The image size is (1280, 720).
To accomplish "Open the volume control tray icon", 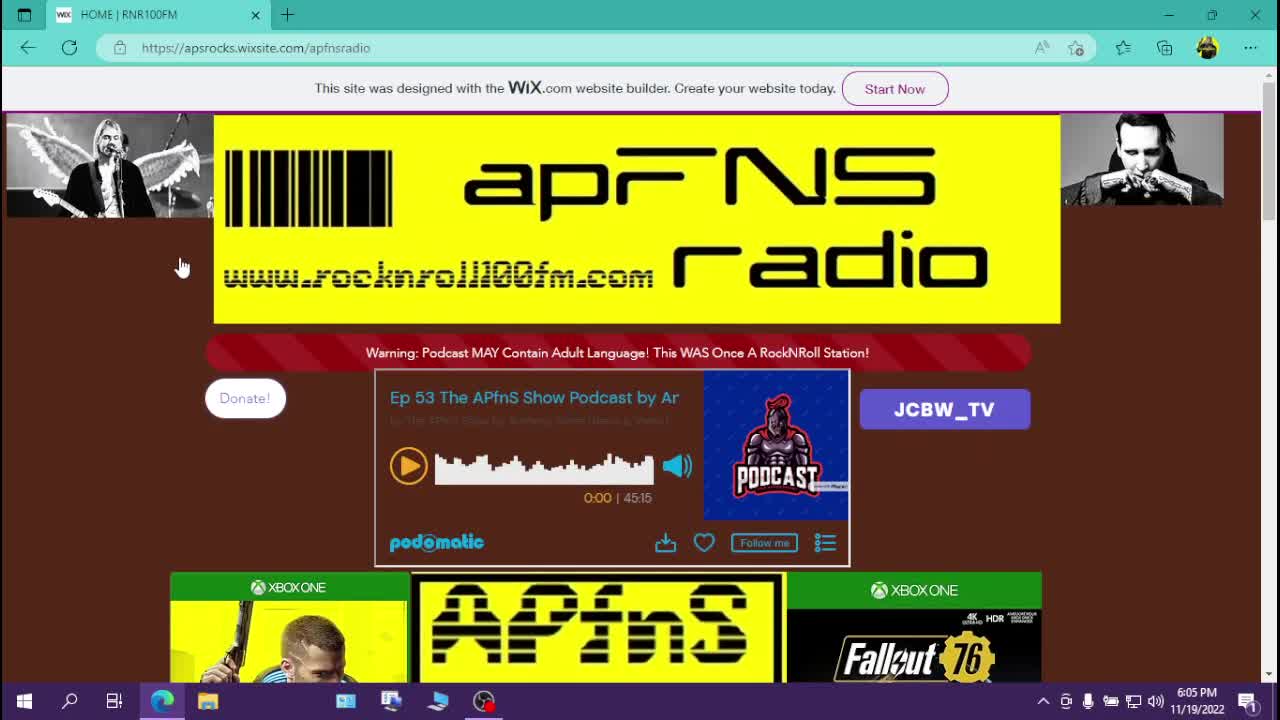I will (1156, 701).
